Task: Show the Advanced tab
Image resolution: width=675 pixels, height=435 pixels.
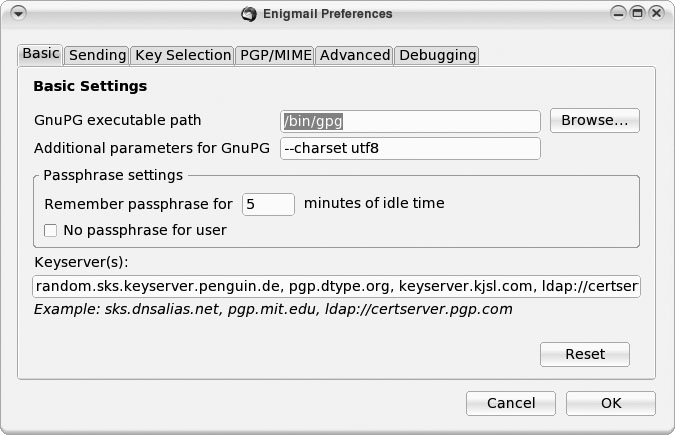Action: 355,55
